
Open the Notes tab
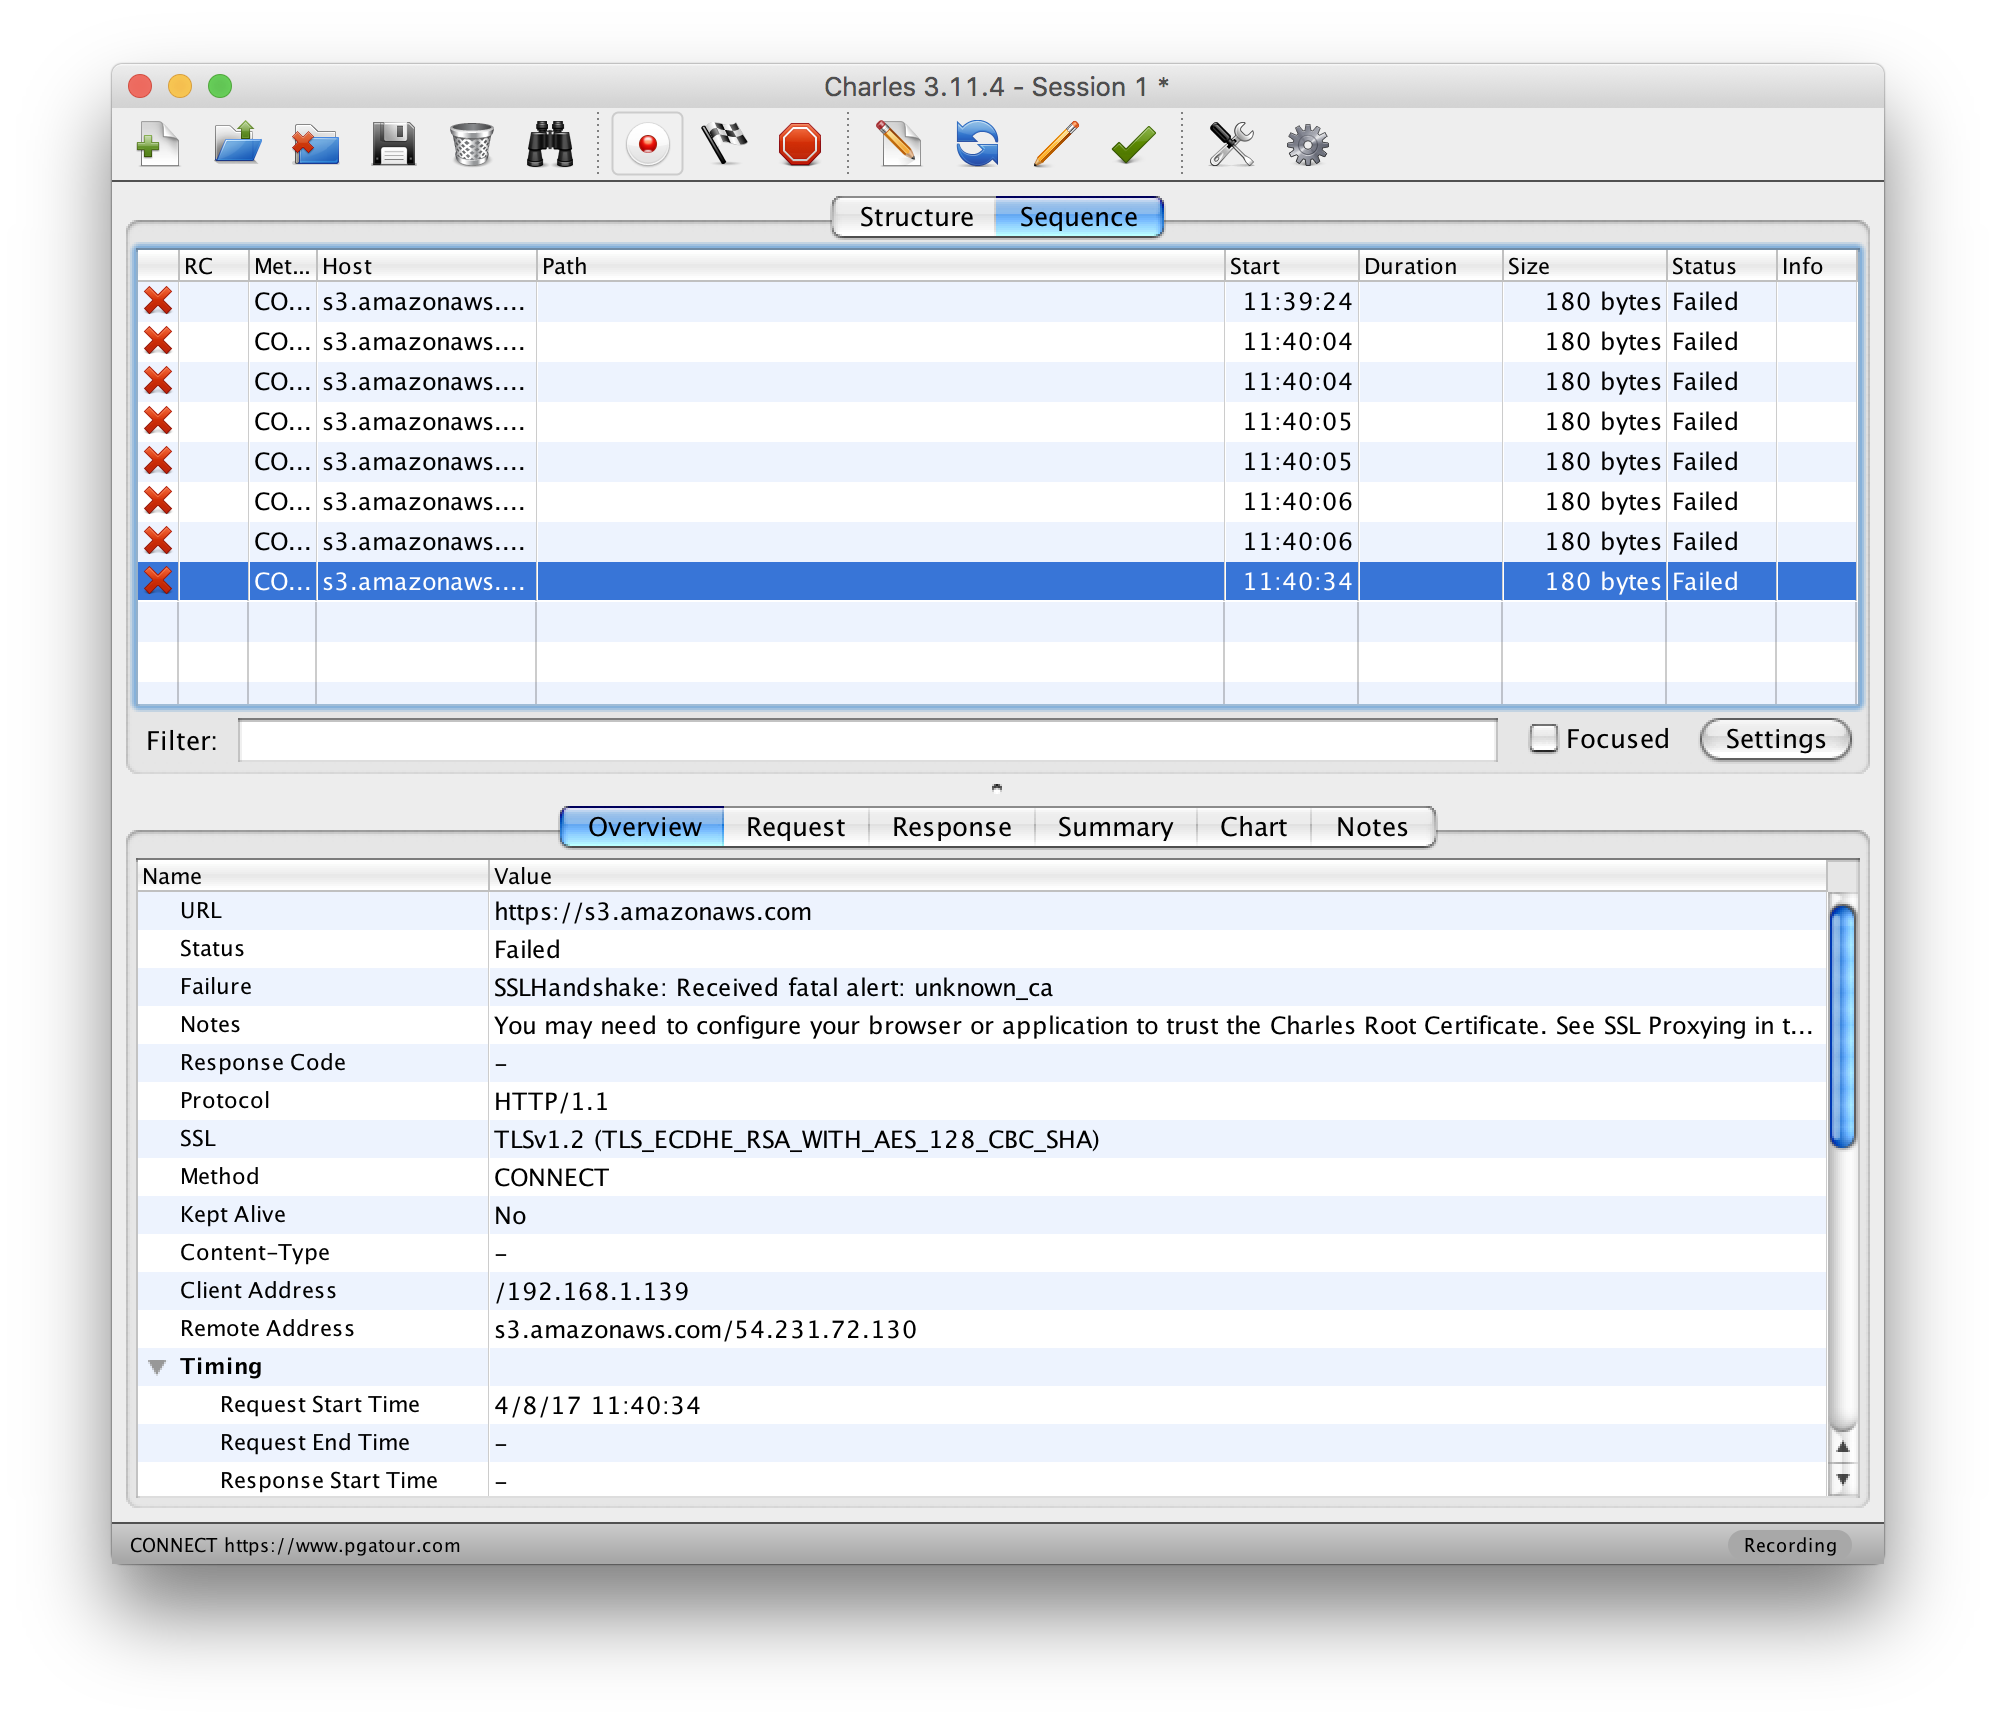(x=1372, y=827)
